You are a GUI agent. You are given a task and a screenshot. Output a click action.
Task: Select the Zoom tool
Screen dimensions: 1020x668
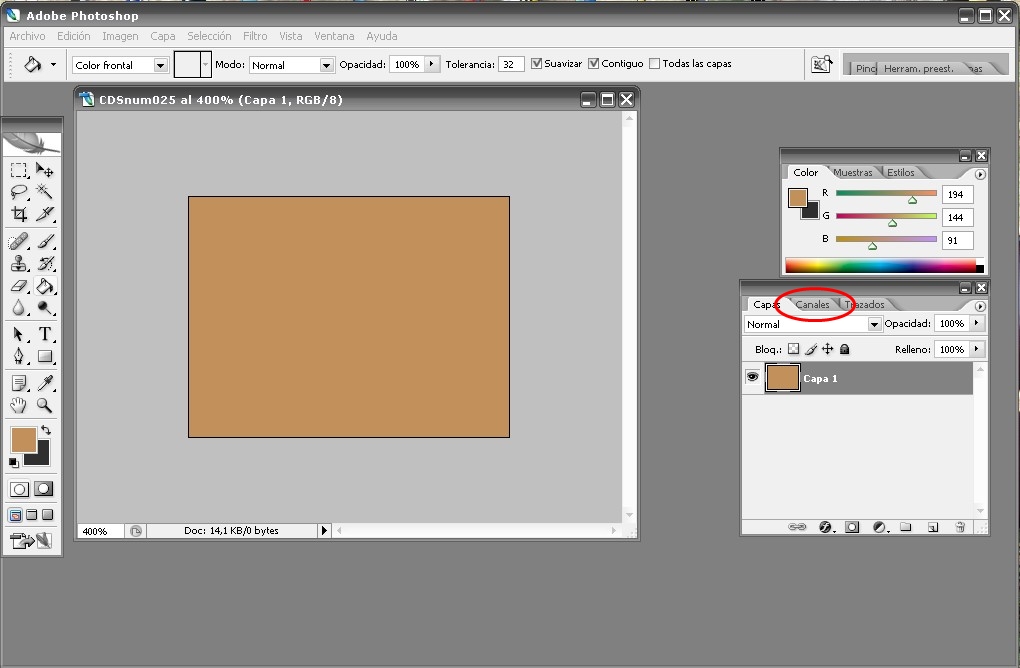click(x=44, y=405)
